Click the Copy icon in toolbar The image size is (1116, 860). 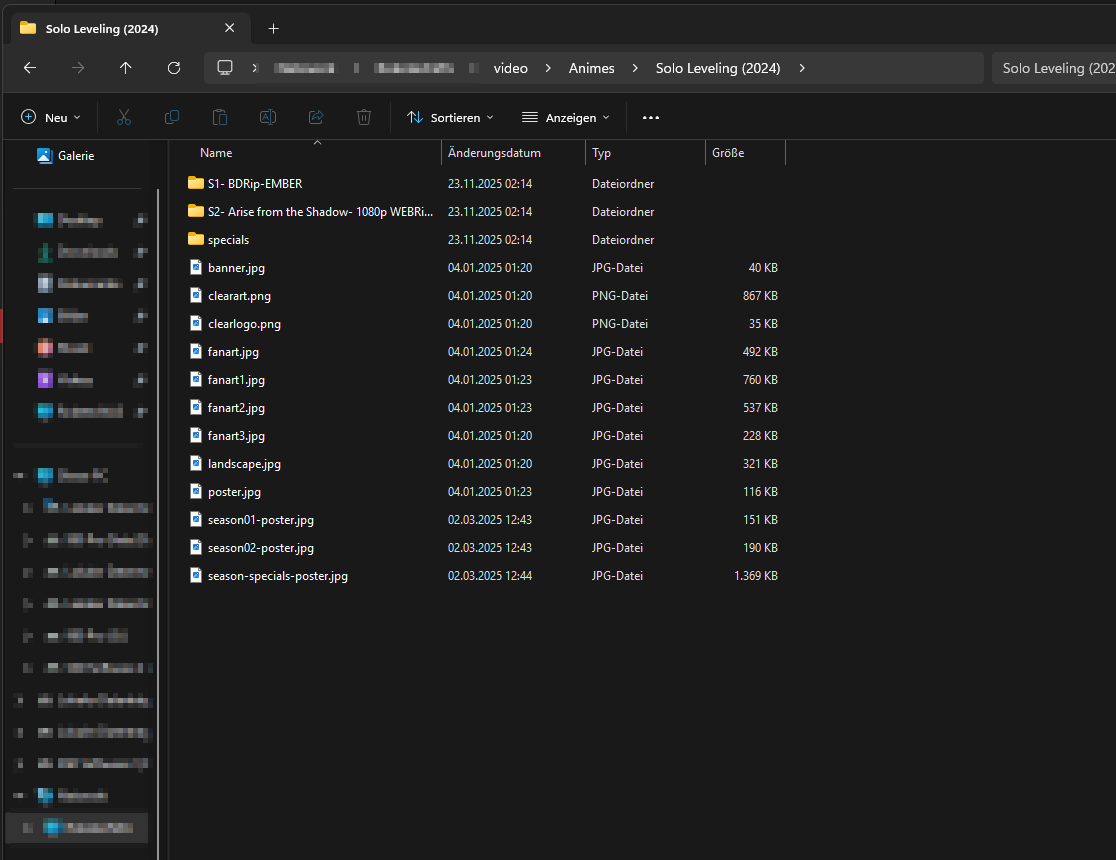[x=172, y=118]
